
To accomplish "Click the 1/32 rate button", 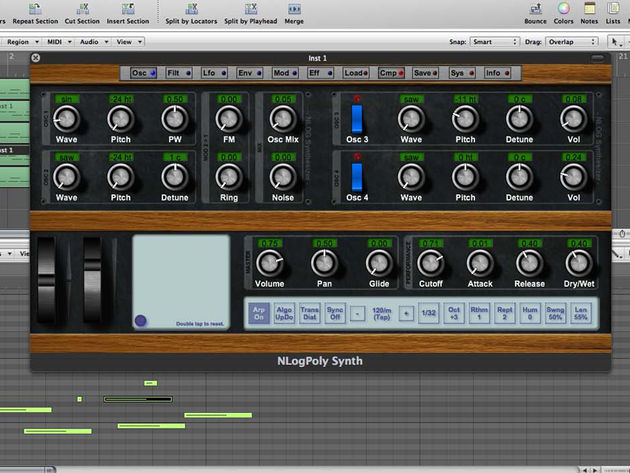I will tap(429, 313).
